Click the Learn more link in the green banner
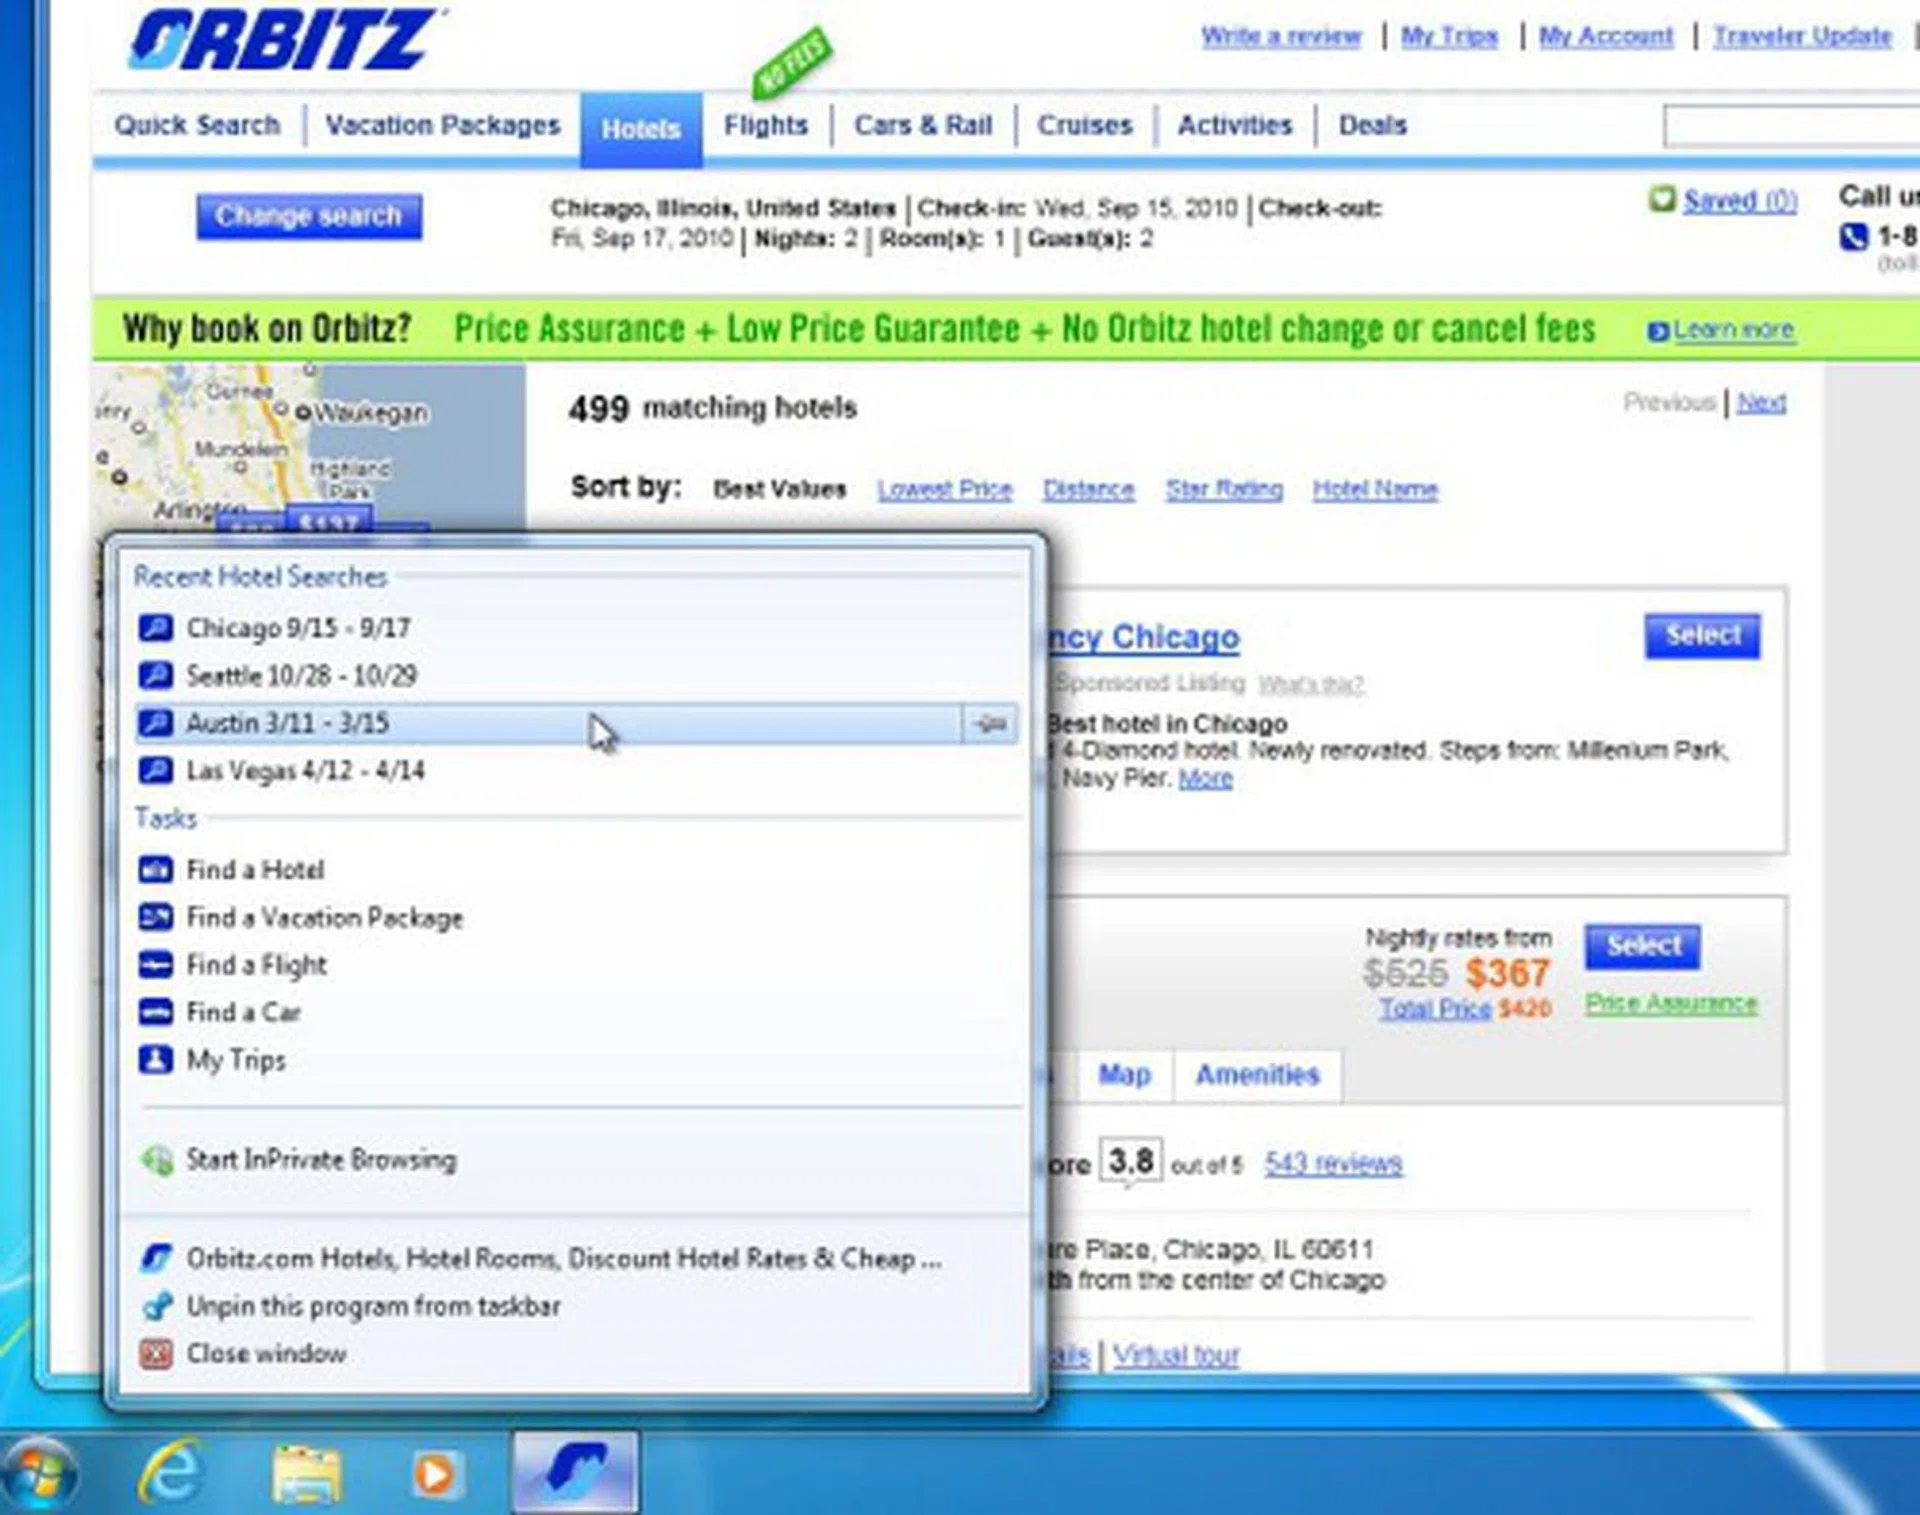The image size is (1920, 1515). pyautogui.click(x=1733, y=330)
